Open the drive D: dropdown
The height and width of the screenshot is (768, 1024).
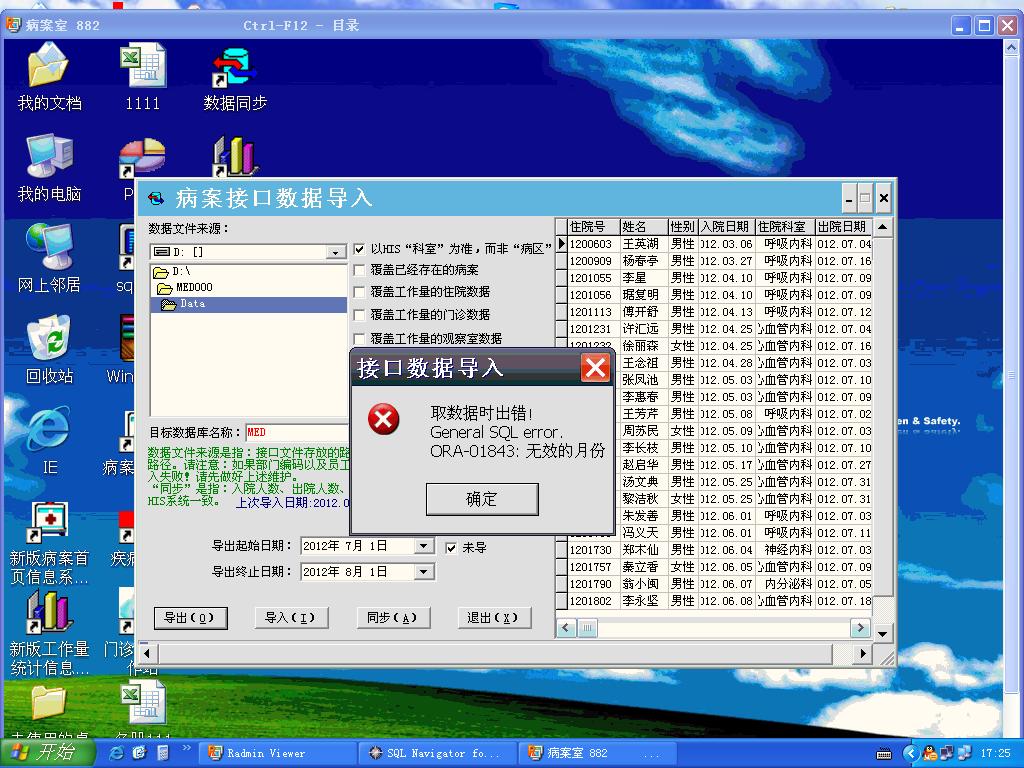336,252
